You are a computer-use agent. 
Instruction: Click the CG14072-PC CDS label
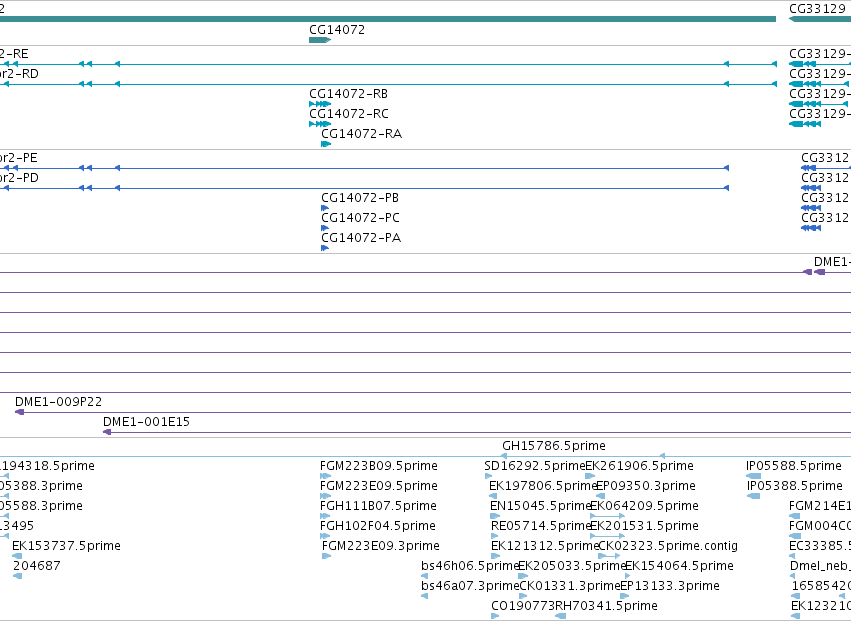(360, 218)
